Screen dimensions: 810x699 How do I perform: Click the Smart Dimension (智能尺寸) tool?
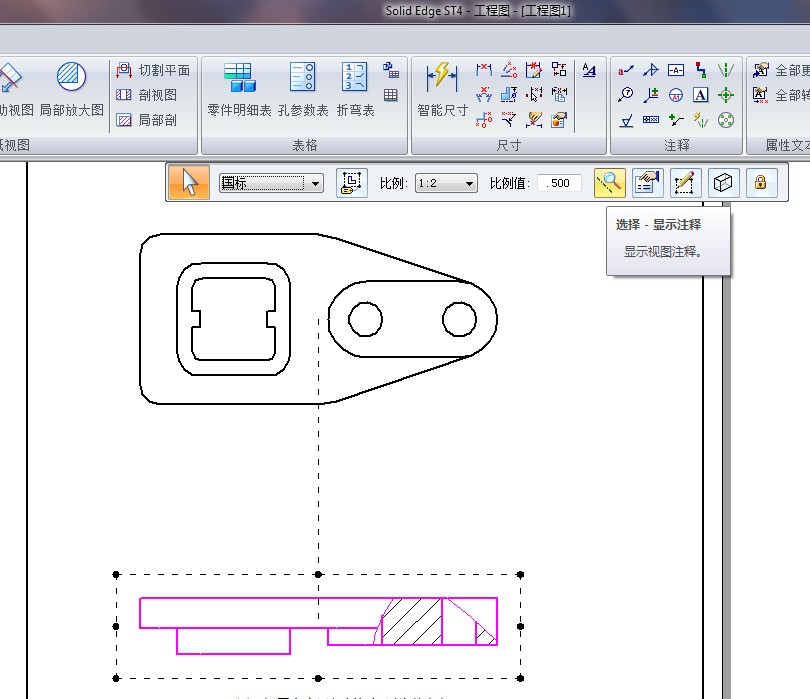click(x=442, y=89)
